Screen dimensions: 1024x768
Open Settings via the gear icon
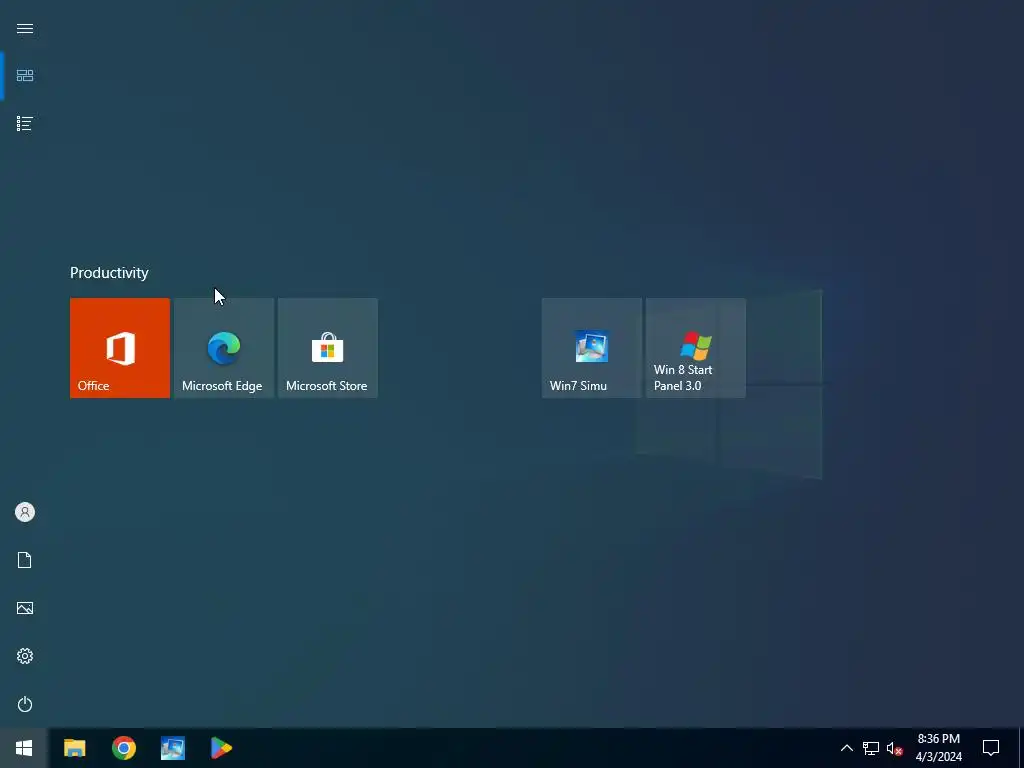tap(25, 656)
